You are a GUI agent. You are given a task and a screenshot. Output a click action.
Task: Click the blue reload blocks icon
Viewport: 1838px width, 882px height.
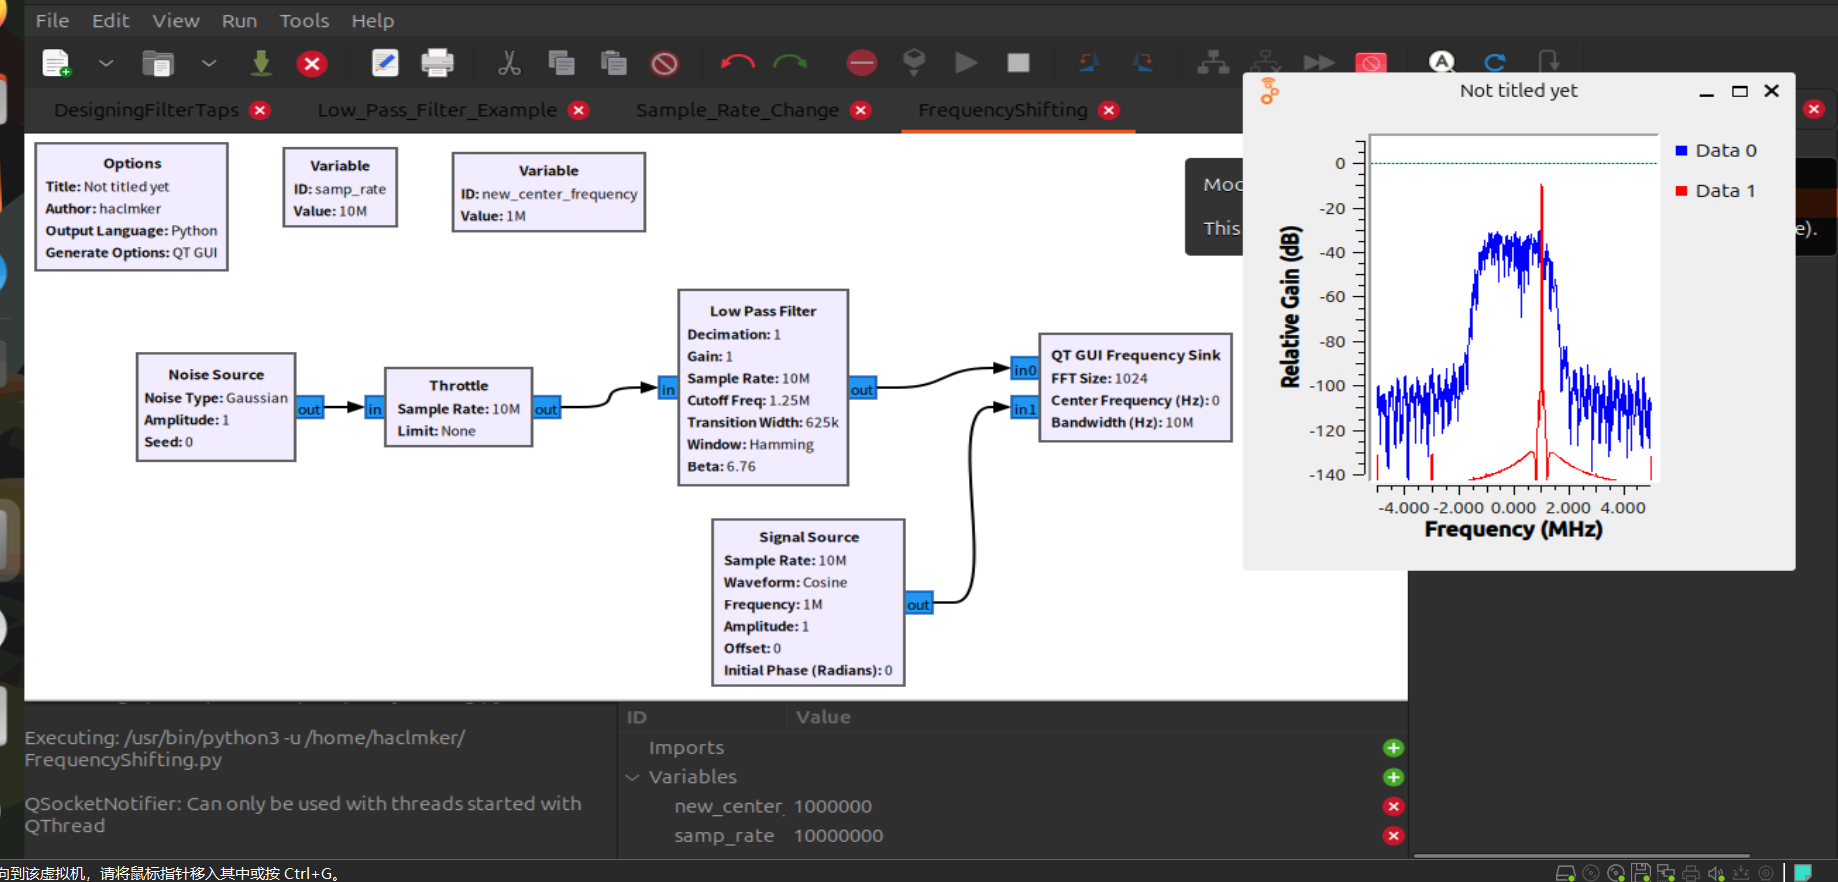1495,63
